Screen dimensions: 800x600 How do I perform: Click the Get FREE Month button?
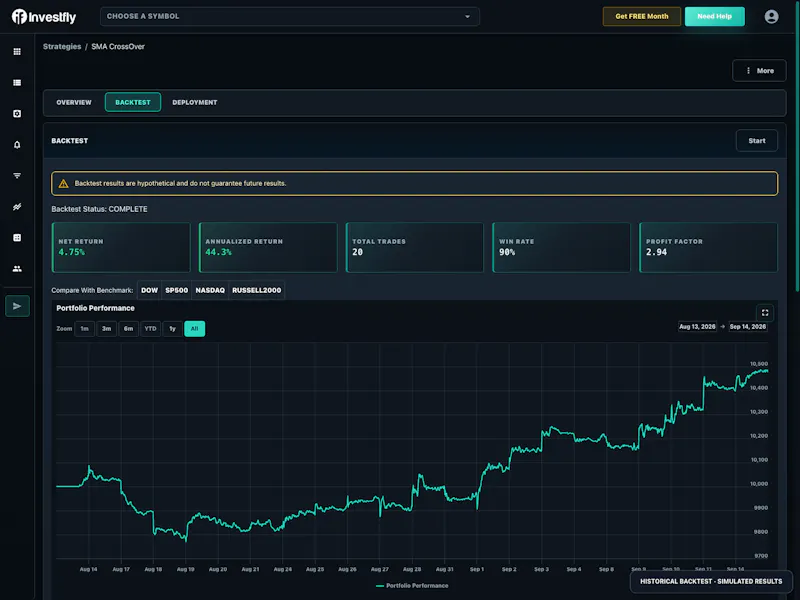coord(642,16)
